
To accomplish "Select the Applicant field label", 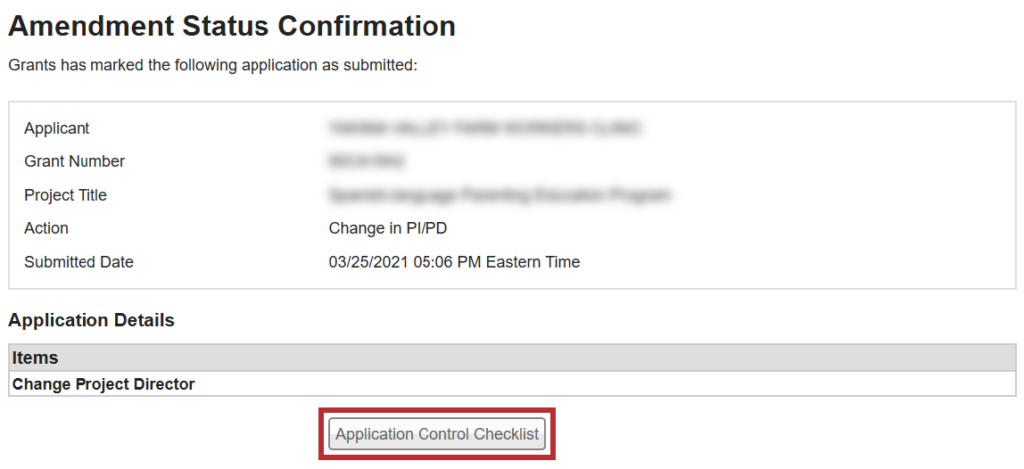I will click(57, 128).
